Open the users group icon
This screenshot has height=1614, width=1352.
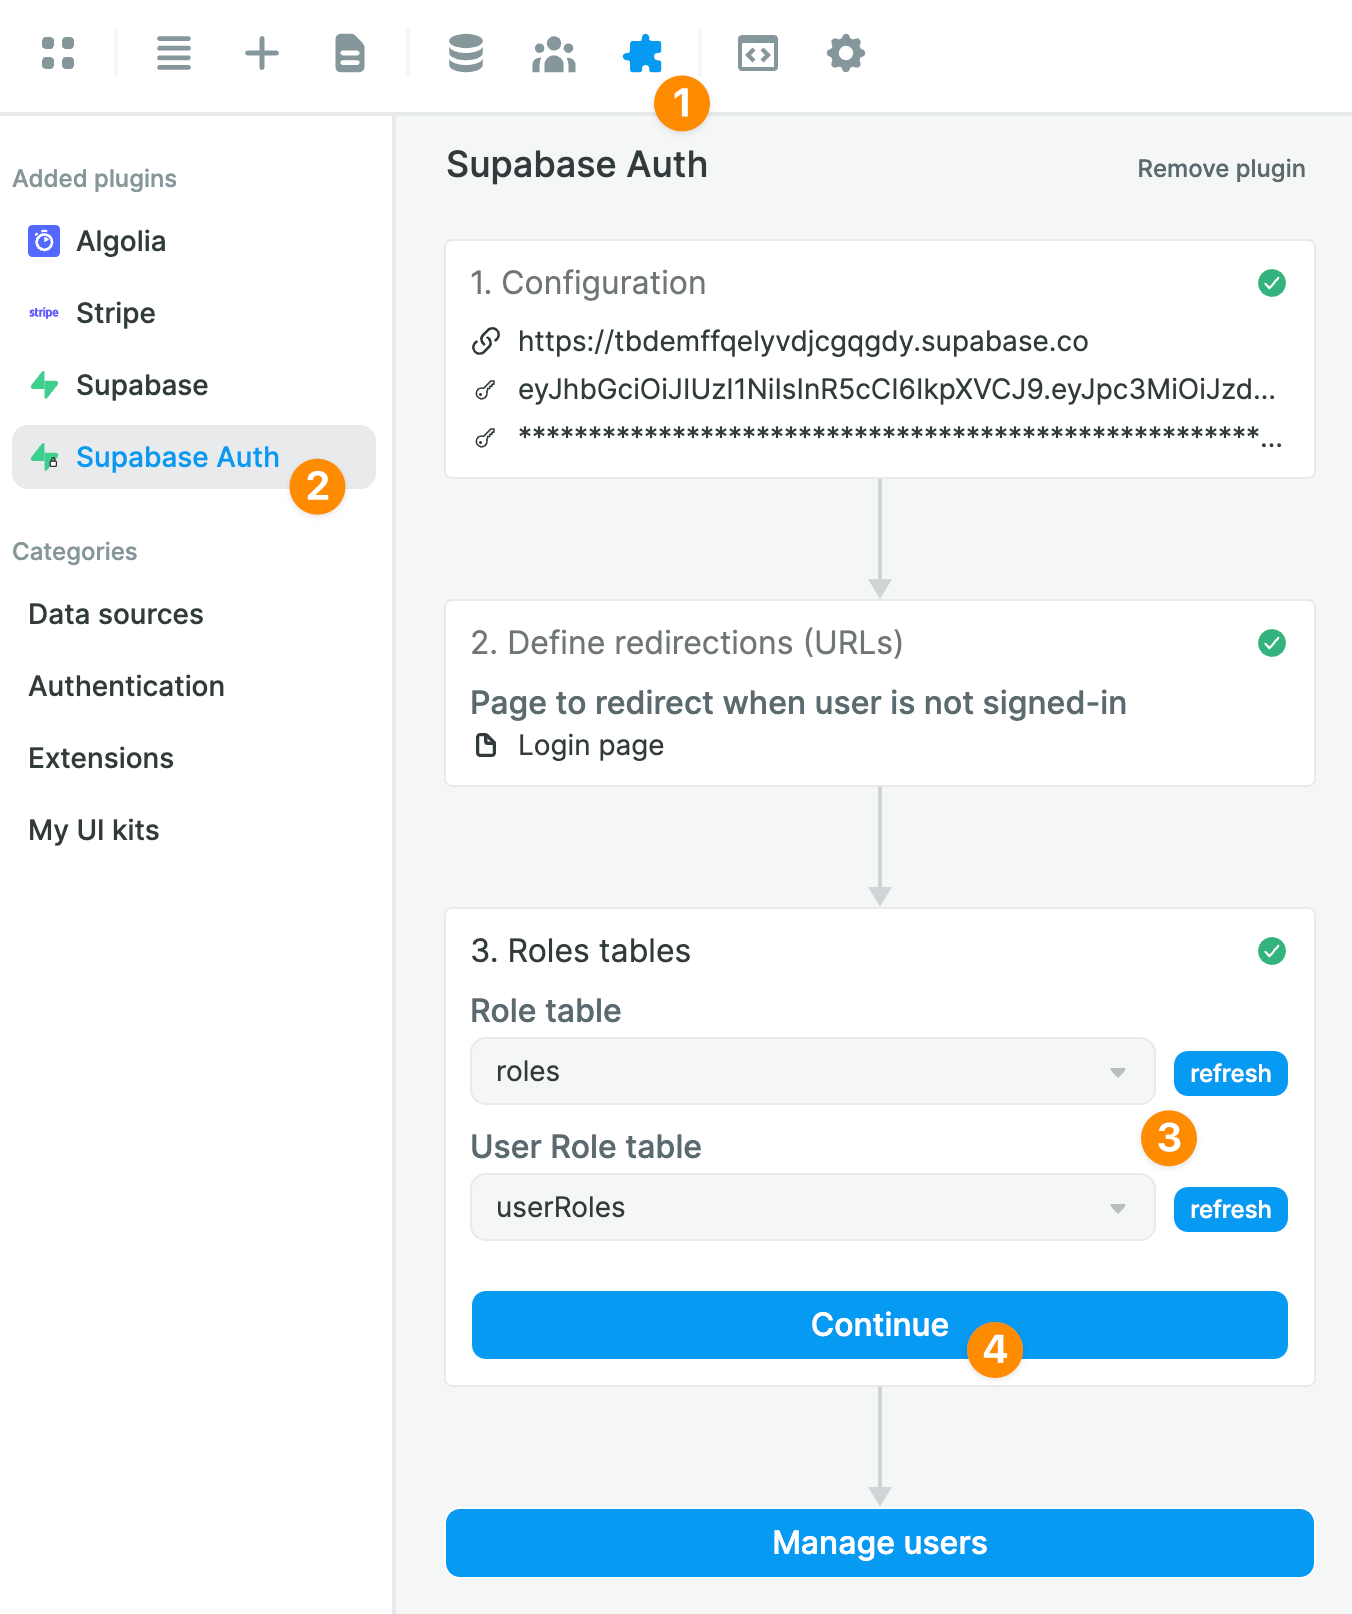[x=554, y=54]
